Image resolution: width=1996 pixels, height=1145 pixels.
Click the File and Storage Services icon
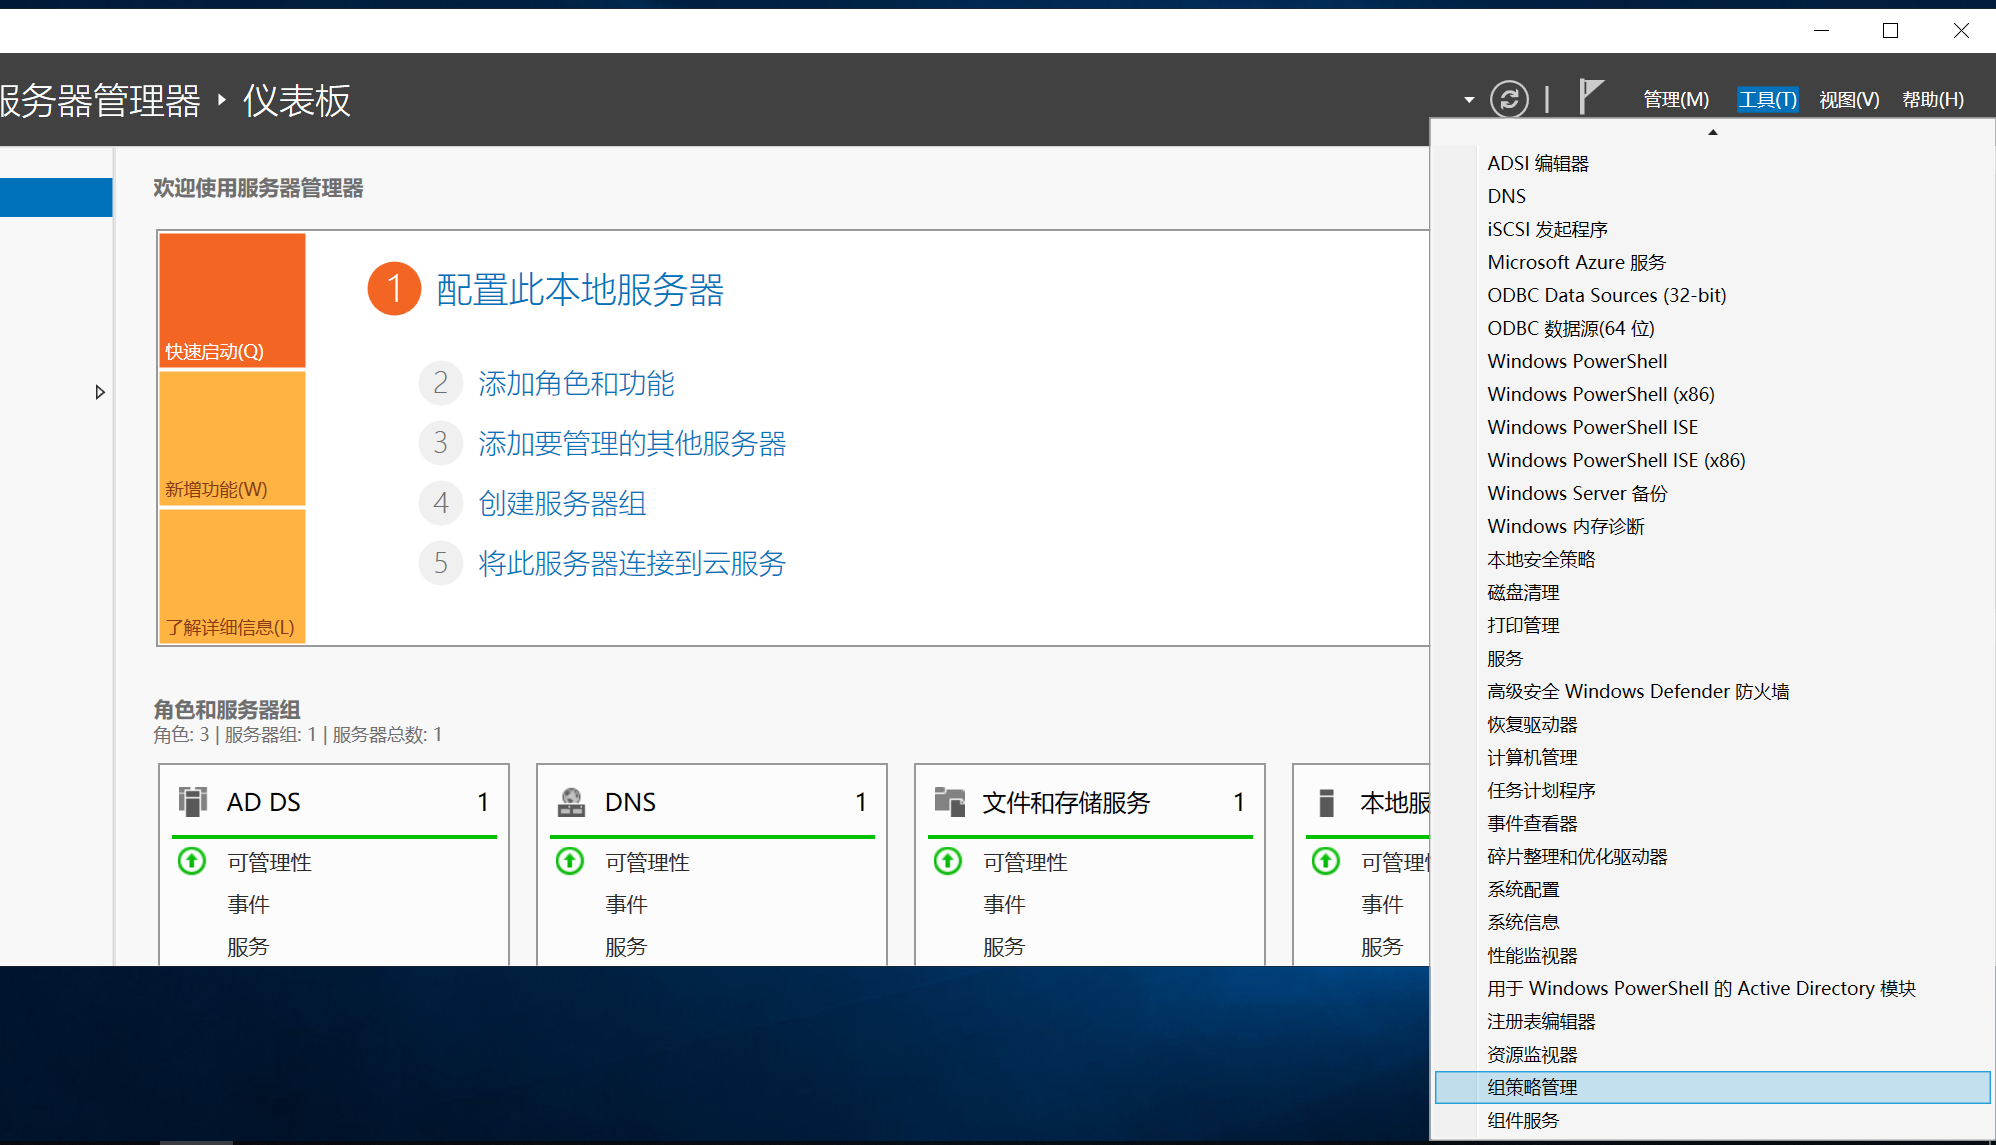click(949, 802)
